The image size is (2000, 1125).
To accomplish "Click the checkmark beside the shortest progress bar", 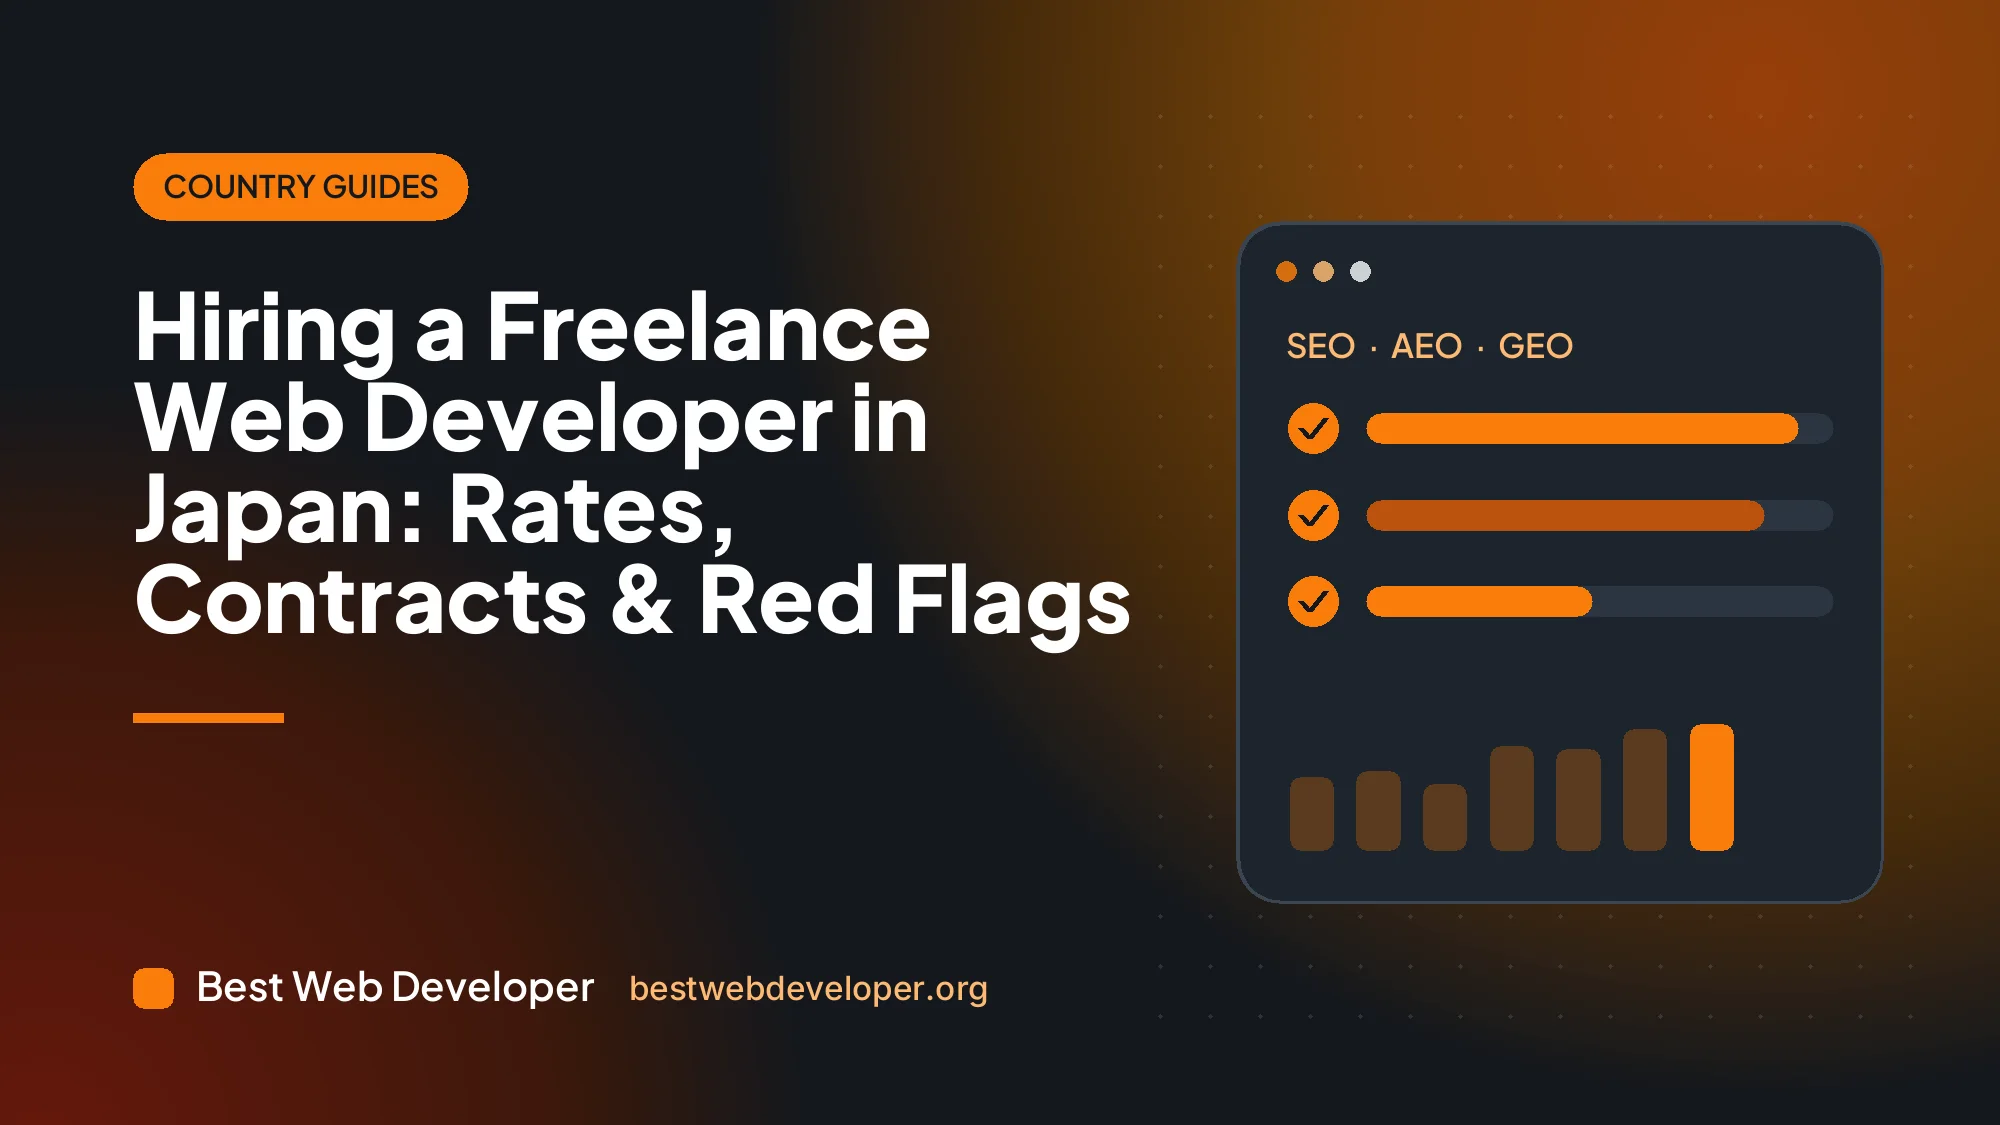I will (1313, 602).
